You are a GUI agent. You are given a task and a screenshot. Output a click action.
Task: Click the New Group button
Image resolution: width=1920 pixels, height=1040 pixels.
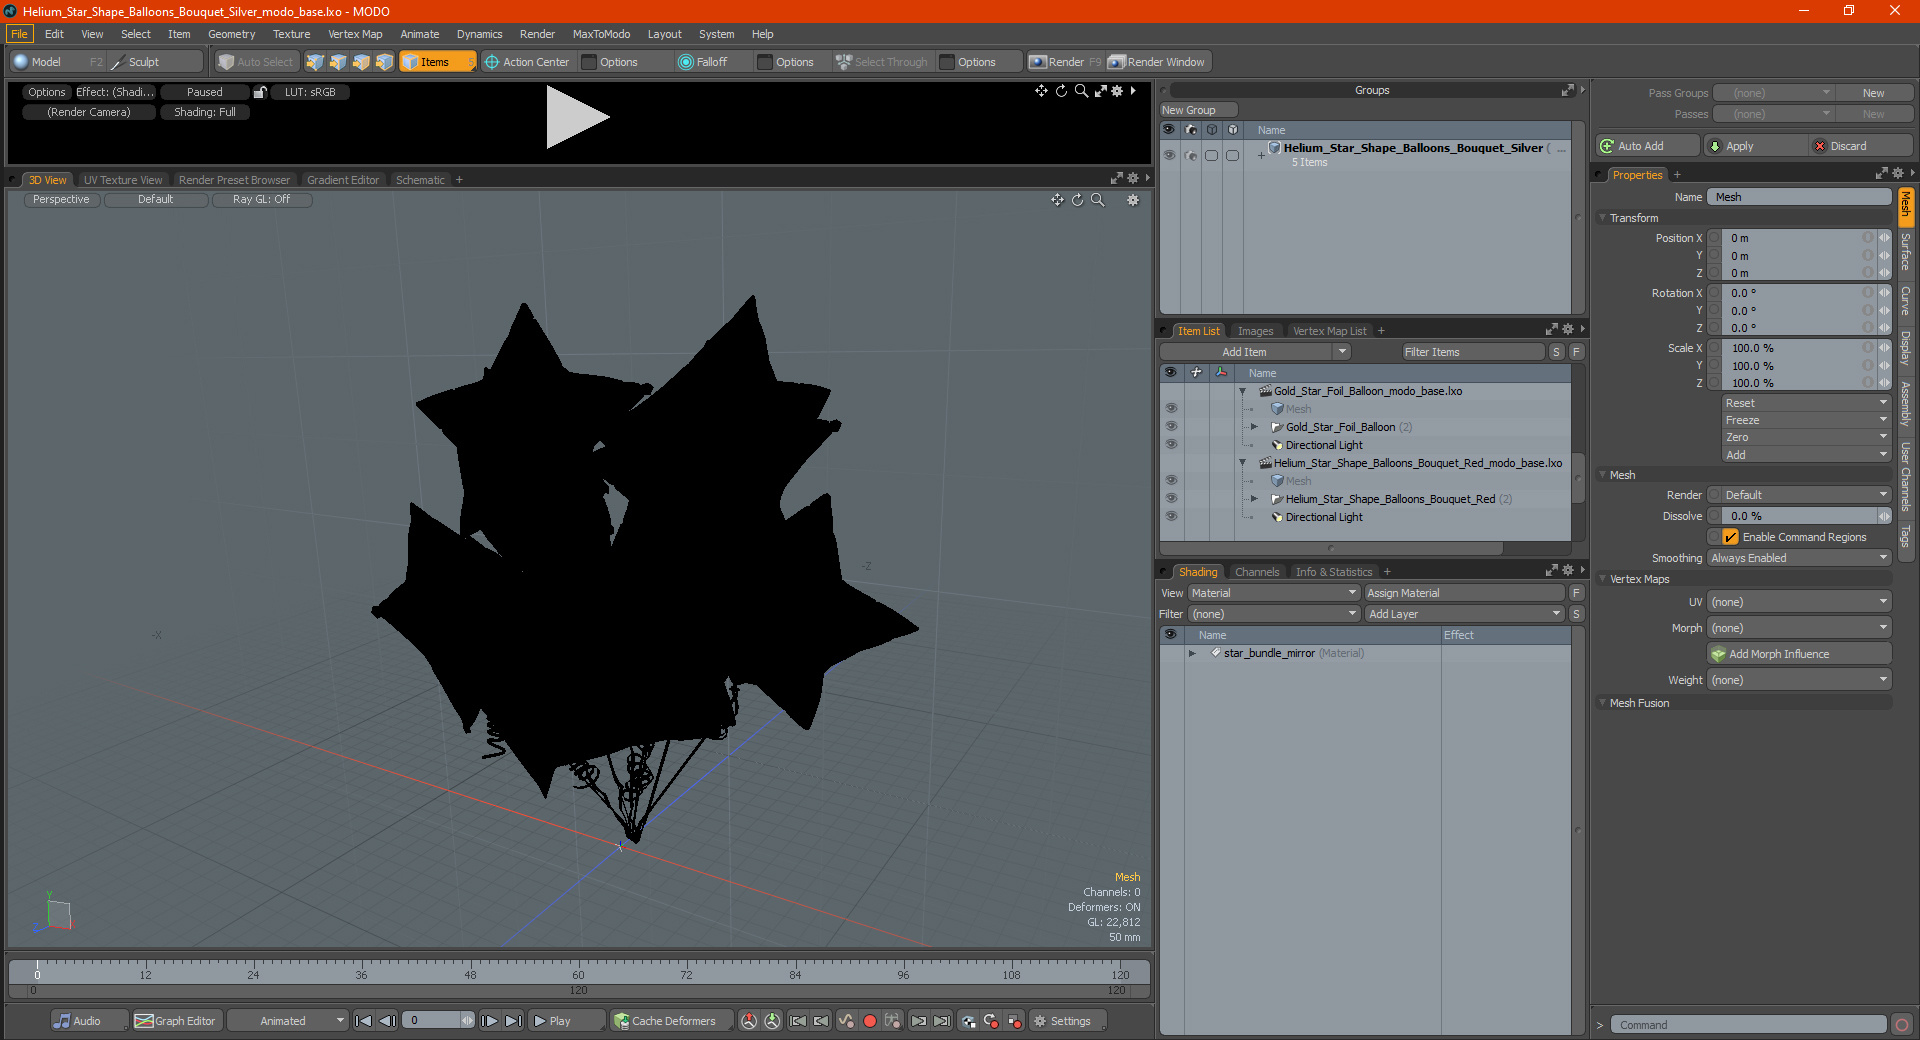click(x=1198, y=110)
